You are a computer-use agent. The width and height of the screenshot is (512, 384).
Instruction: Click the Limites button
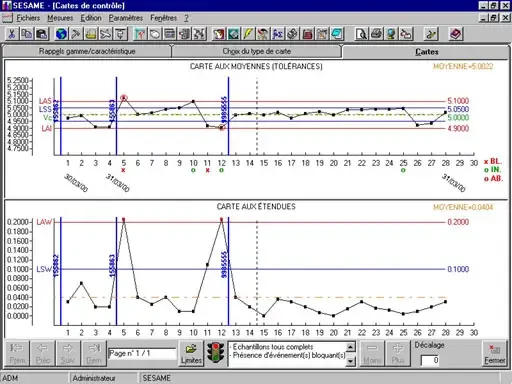tap(191, 354)
